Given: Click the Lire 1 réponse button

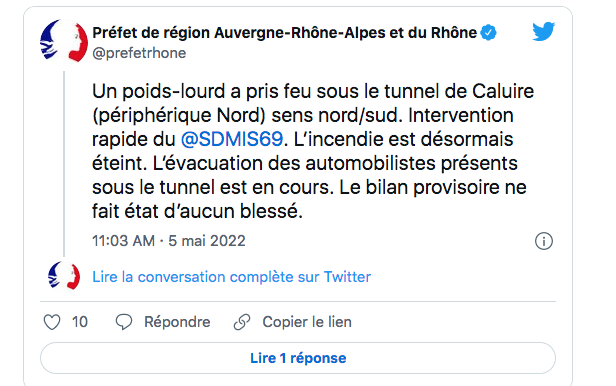Looking at the screenshot, I should [298, 358].
